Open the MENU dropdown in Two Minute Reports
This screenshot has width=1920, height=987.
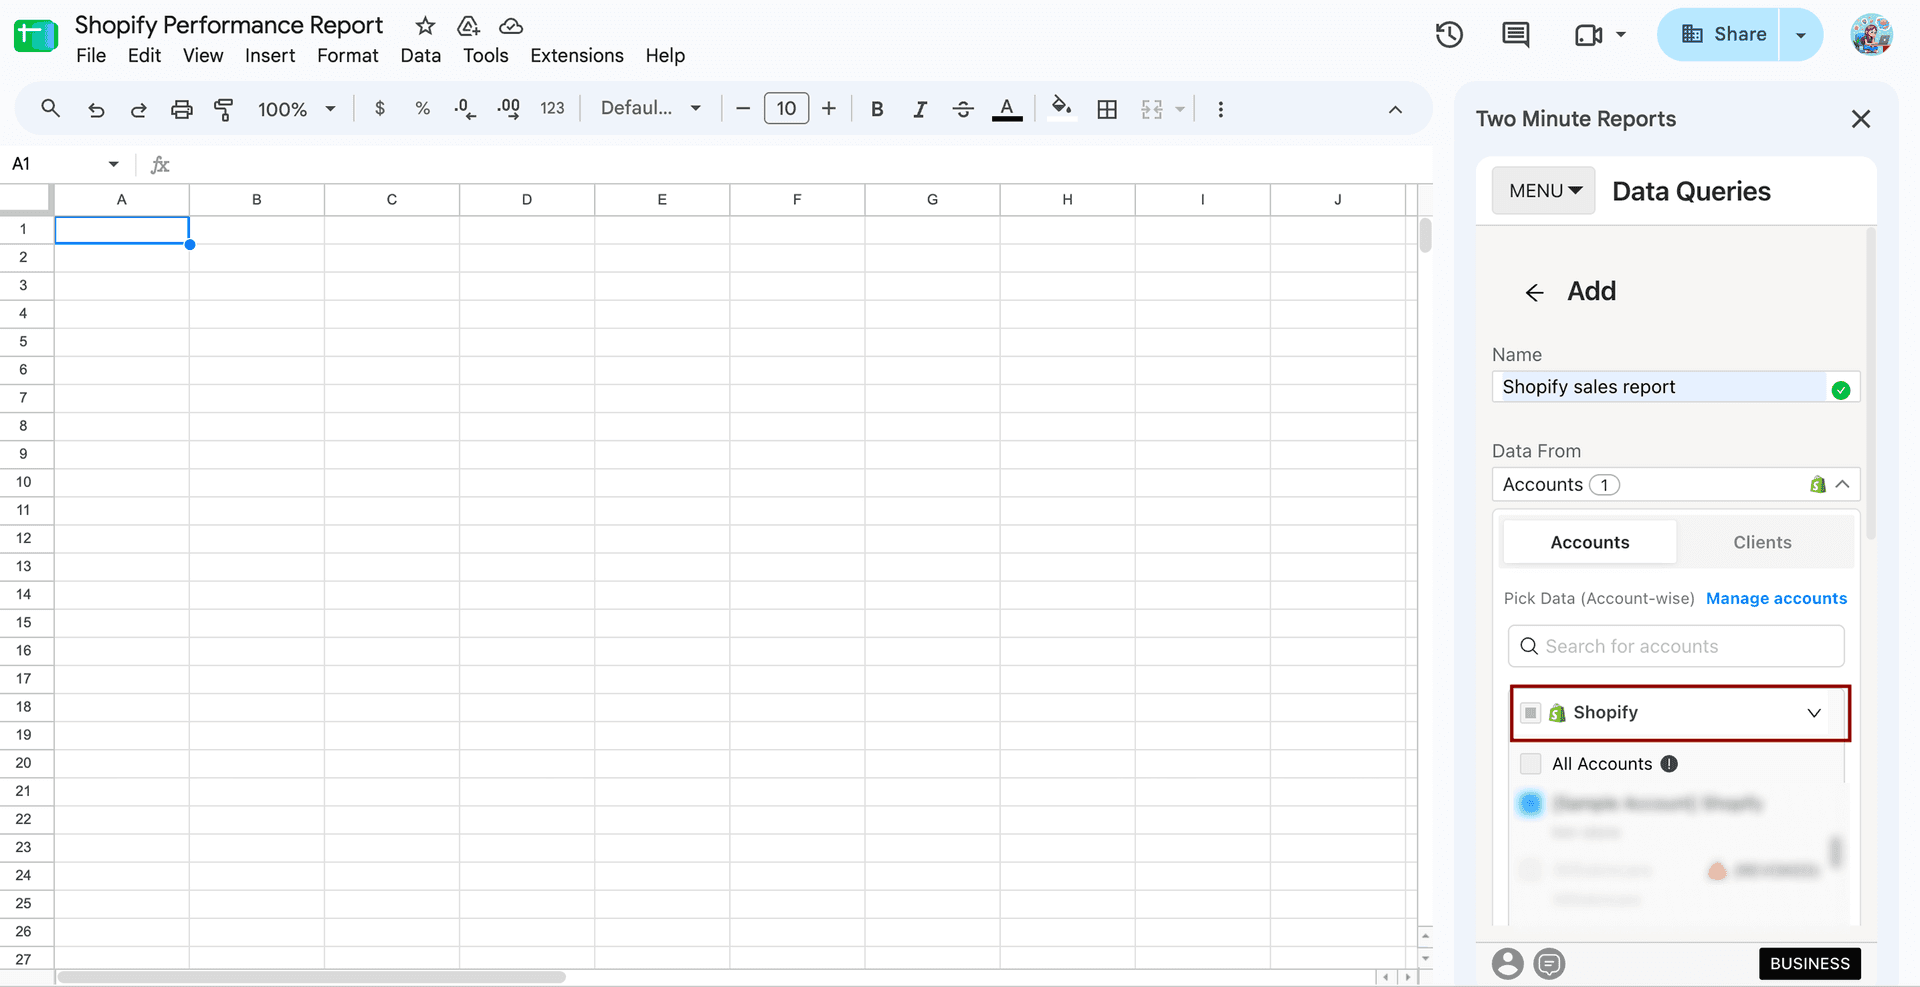pyautogui.click(x=1544, y=190)
